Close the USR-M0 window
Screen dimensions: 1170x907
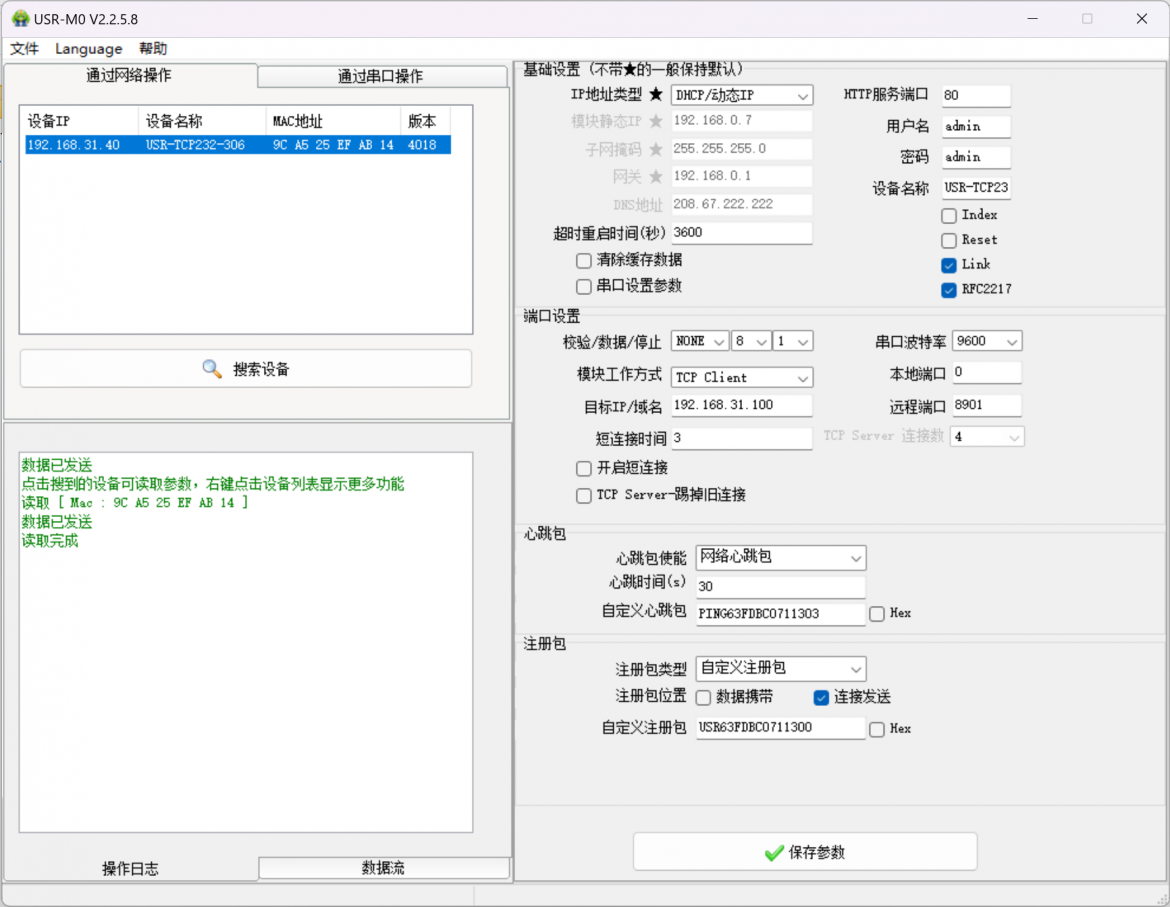pyautogui.click(x=1142, y=19)
